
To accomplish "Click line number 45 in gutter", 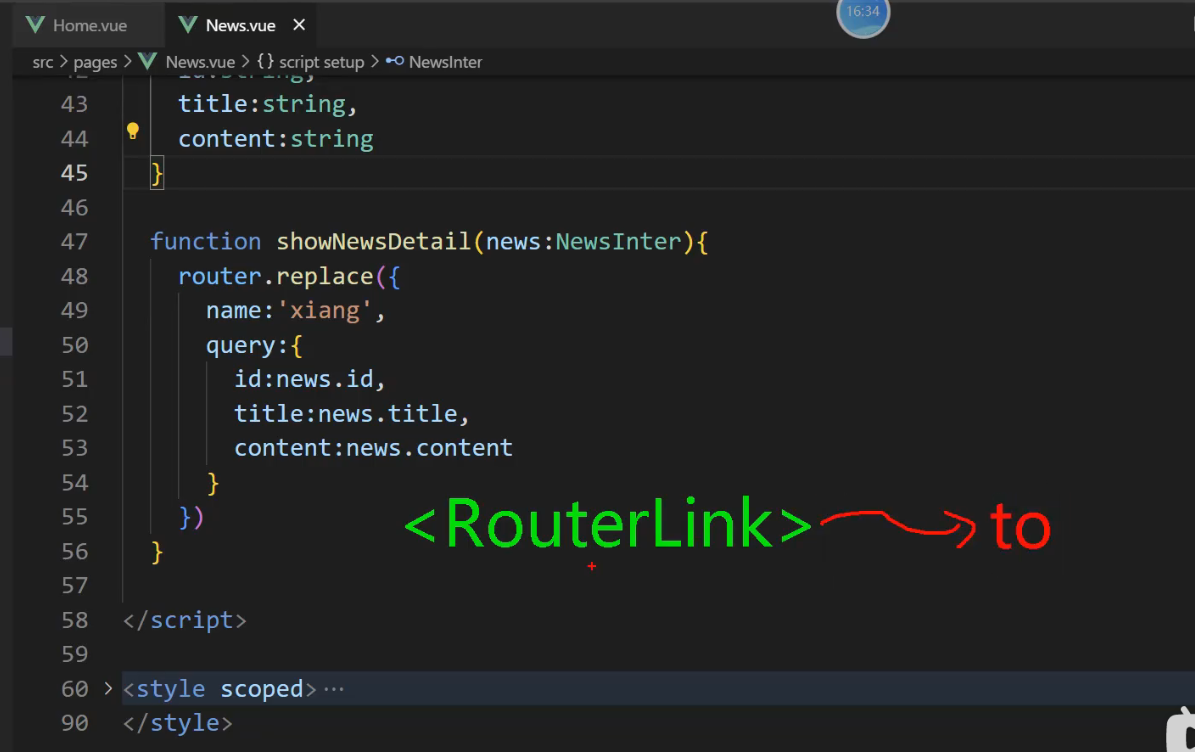I will pos(74,173).
